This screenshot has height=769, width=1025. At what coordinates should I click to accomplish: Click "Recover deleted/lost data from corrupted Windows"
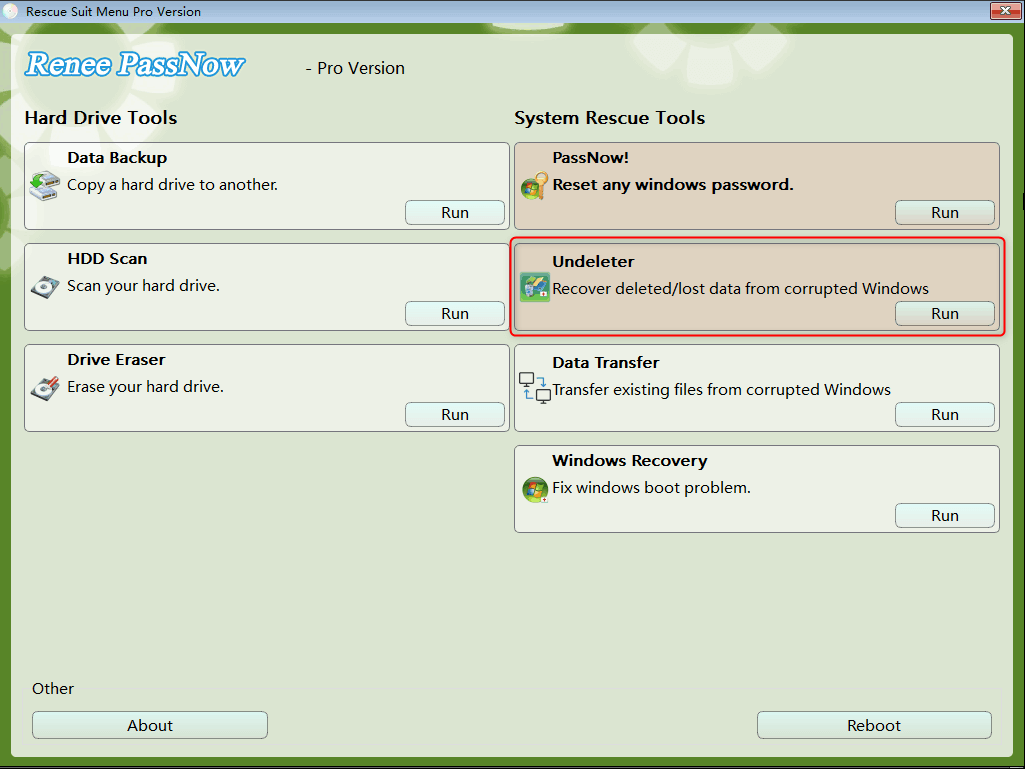coord(741,289)
